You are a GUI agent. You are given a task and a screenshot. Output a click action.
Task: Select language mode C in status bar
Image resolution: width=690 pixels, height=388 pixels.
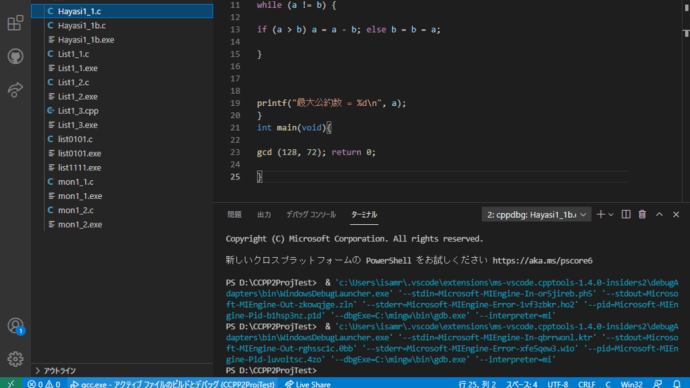pyautogui.click(x=608, y=384)
